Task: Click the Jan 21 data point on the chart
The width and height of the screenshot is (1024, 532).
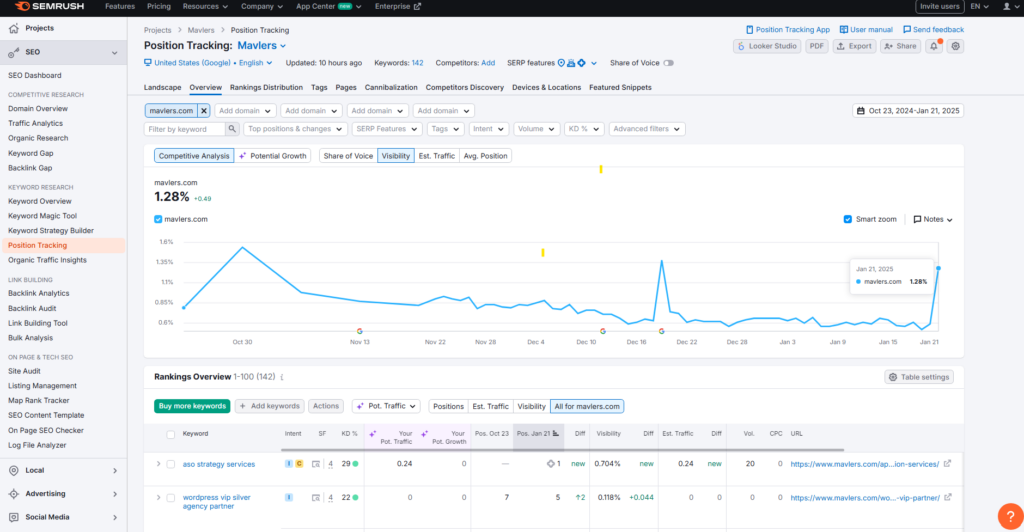Action: pyautogui.click(x=938, y=268)
